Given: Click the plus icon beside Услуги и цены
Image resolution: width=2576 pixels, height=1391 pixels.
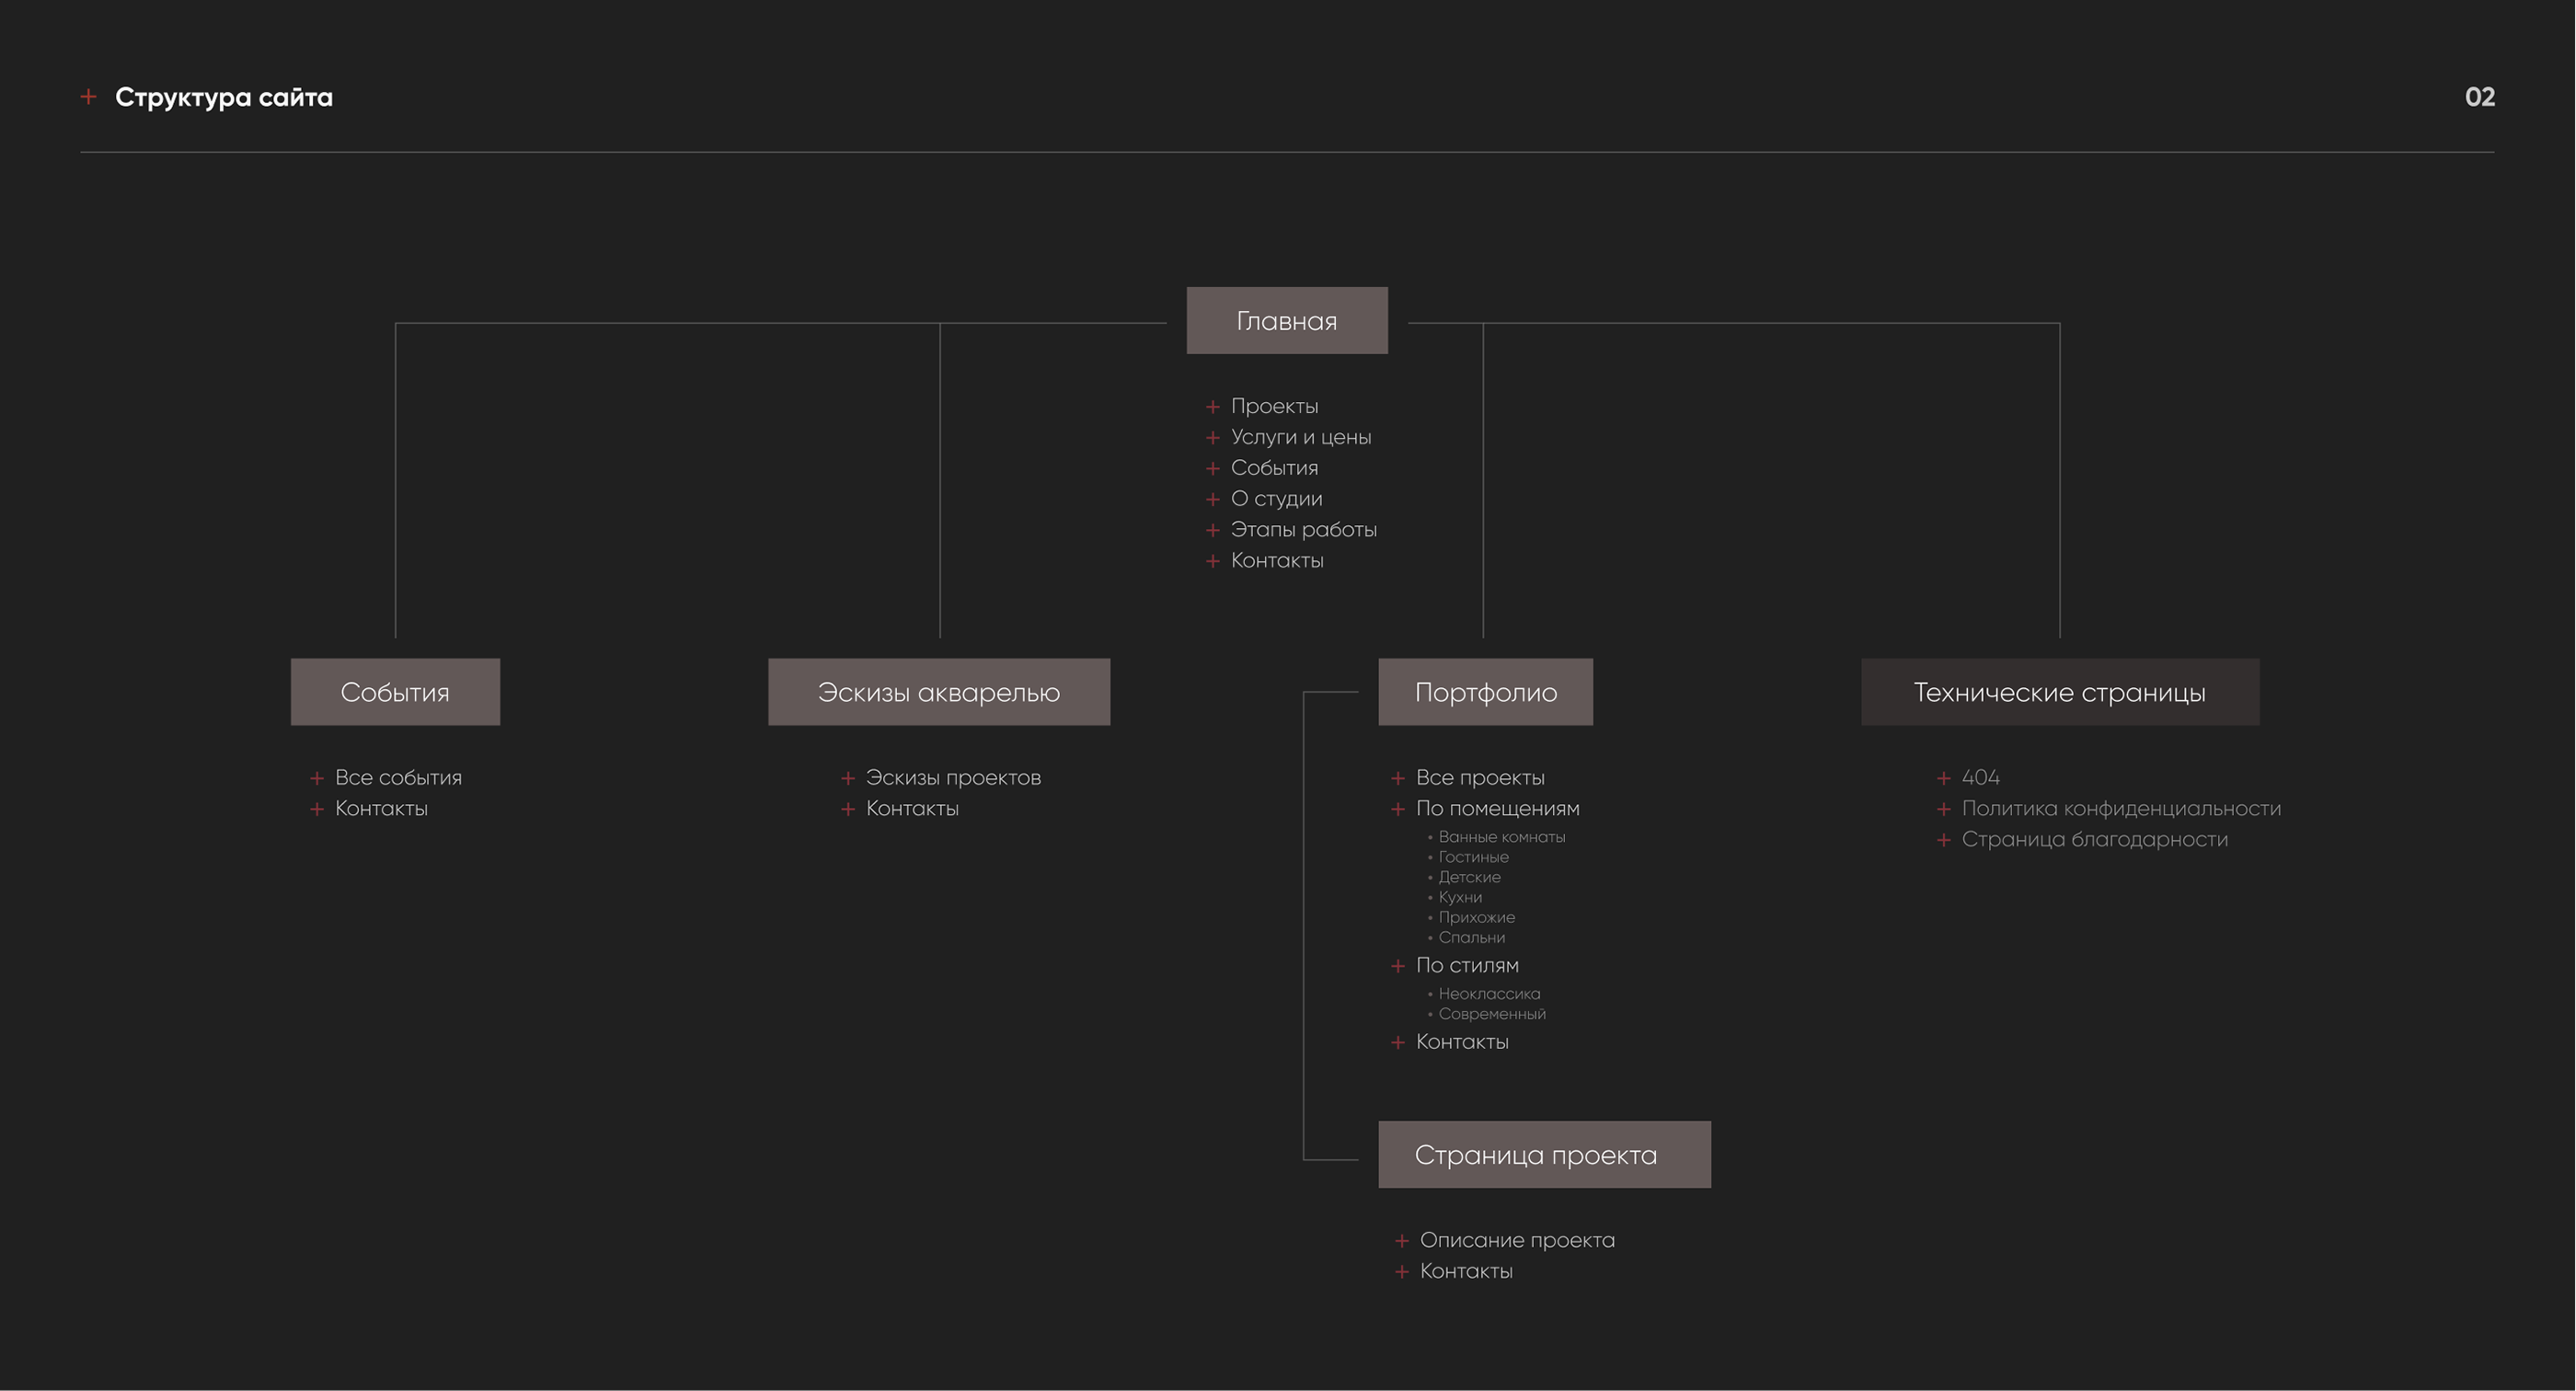Looking at the screenshot, I should pos(1212,438).
